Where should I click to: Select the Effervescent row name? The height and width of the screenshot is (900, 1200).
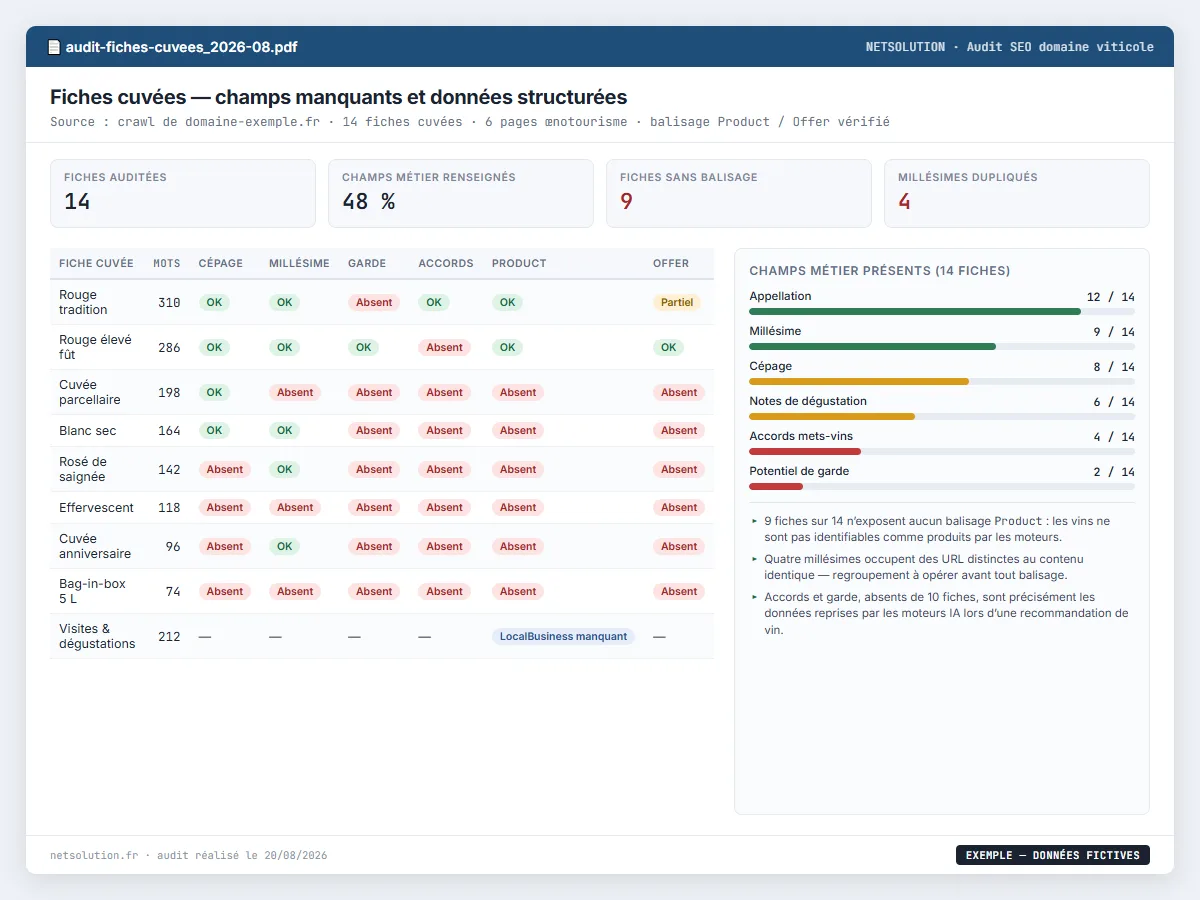tap(96, 508)
